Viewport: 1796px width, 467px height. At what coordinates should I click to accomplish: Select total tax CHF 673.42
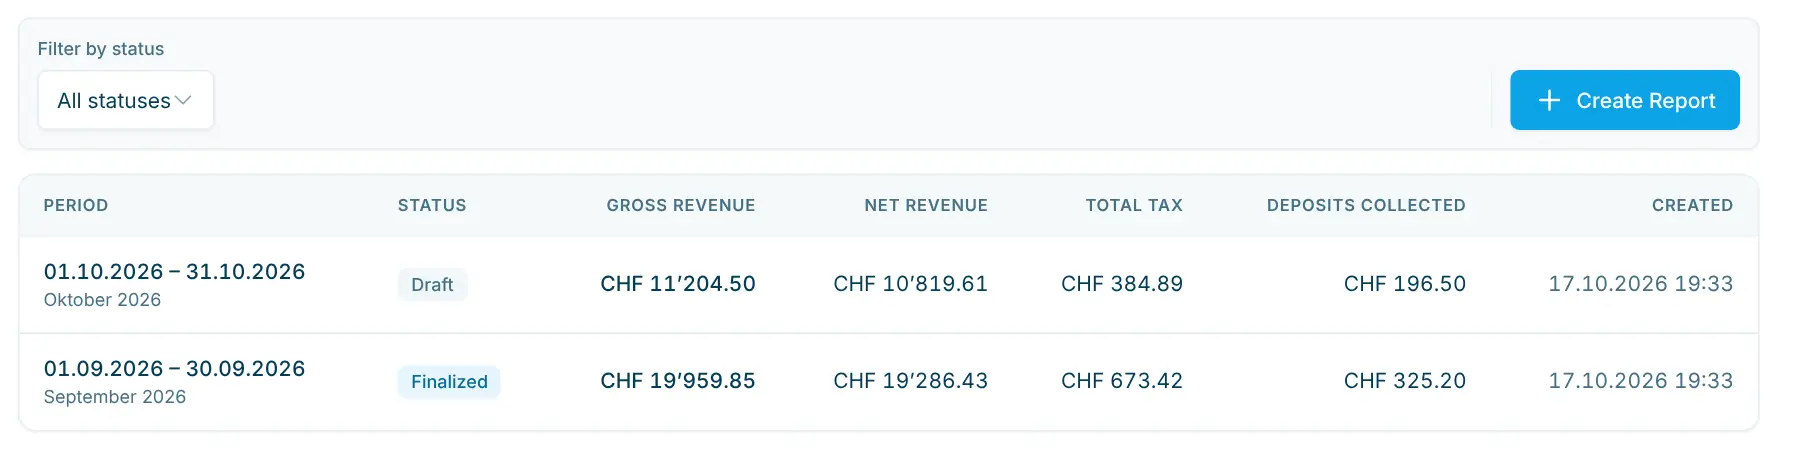1122,381
